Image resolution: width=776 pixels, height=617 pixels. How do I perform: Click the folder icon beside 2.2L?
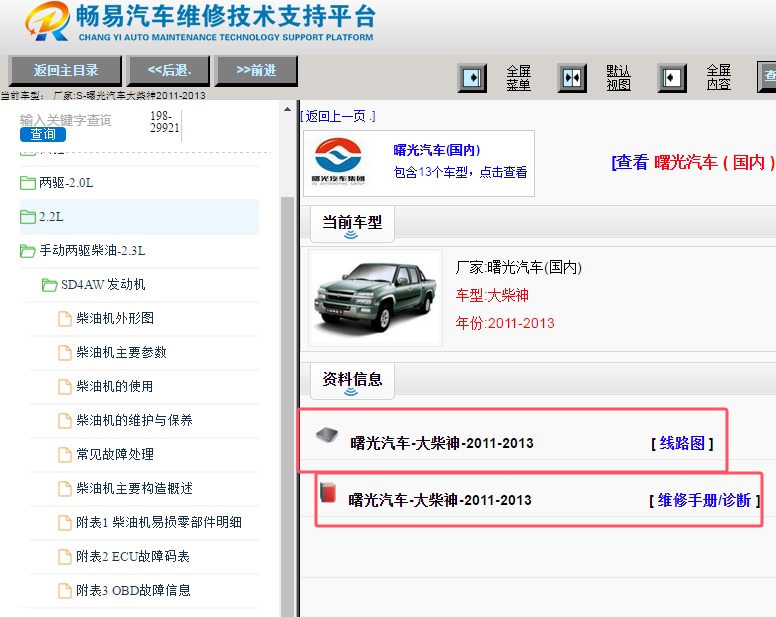point(28,217)
